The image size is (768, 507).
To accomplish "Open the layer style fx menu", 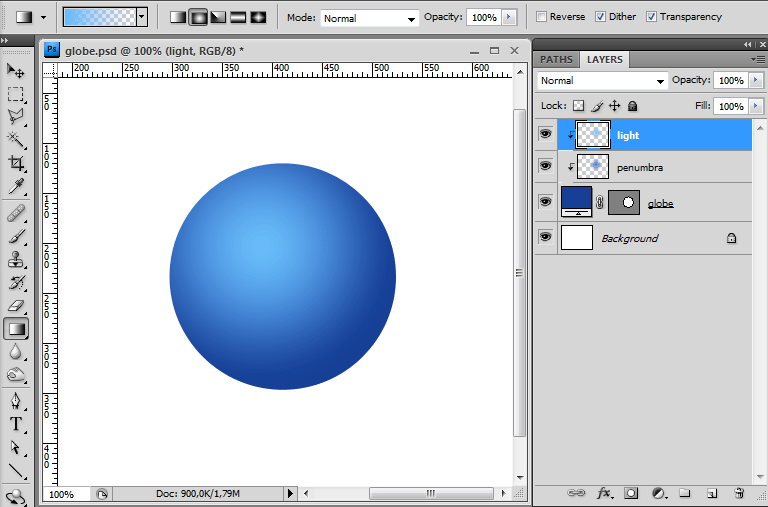I will coord(605,493).
